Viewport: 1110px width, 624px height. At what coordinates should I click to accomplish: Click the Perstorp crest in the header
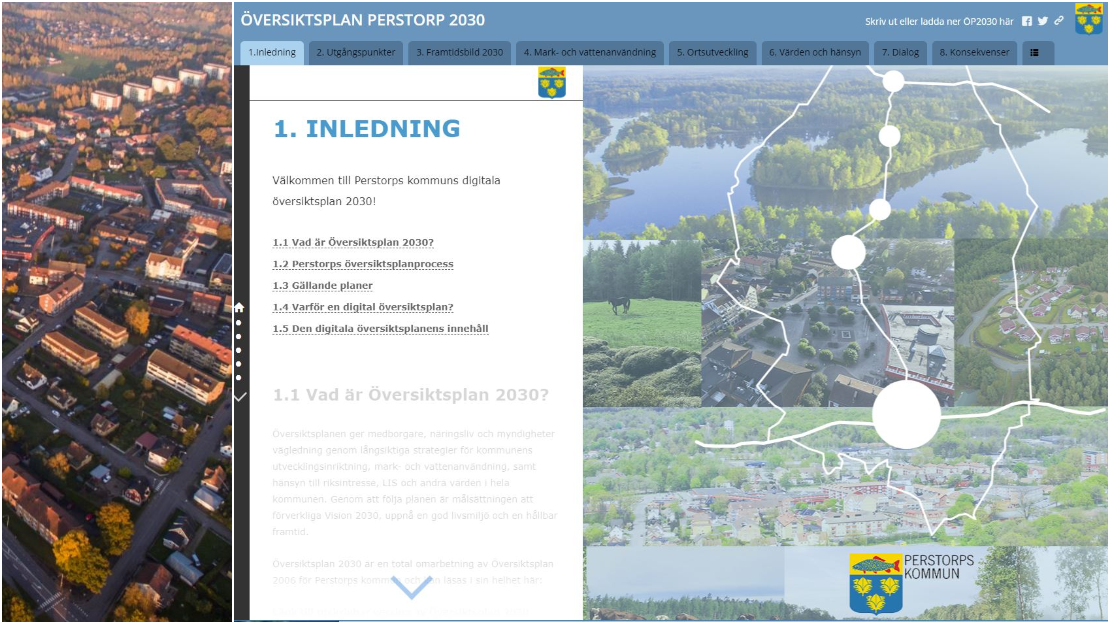pyautogui.click(x=1089, y=19)
